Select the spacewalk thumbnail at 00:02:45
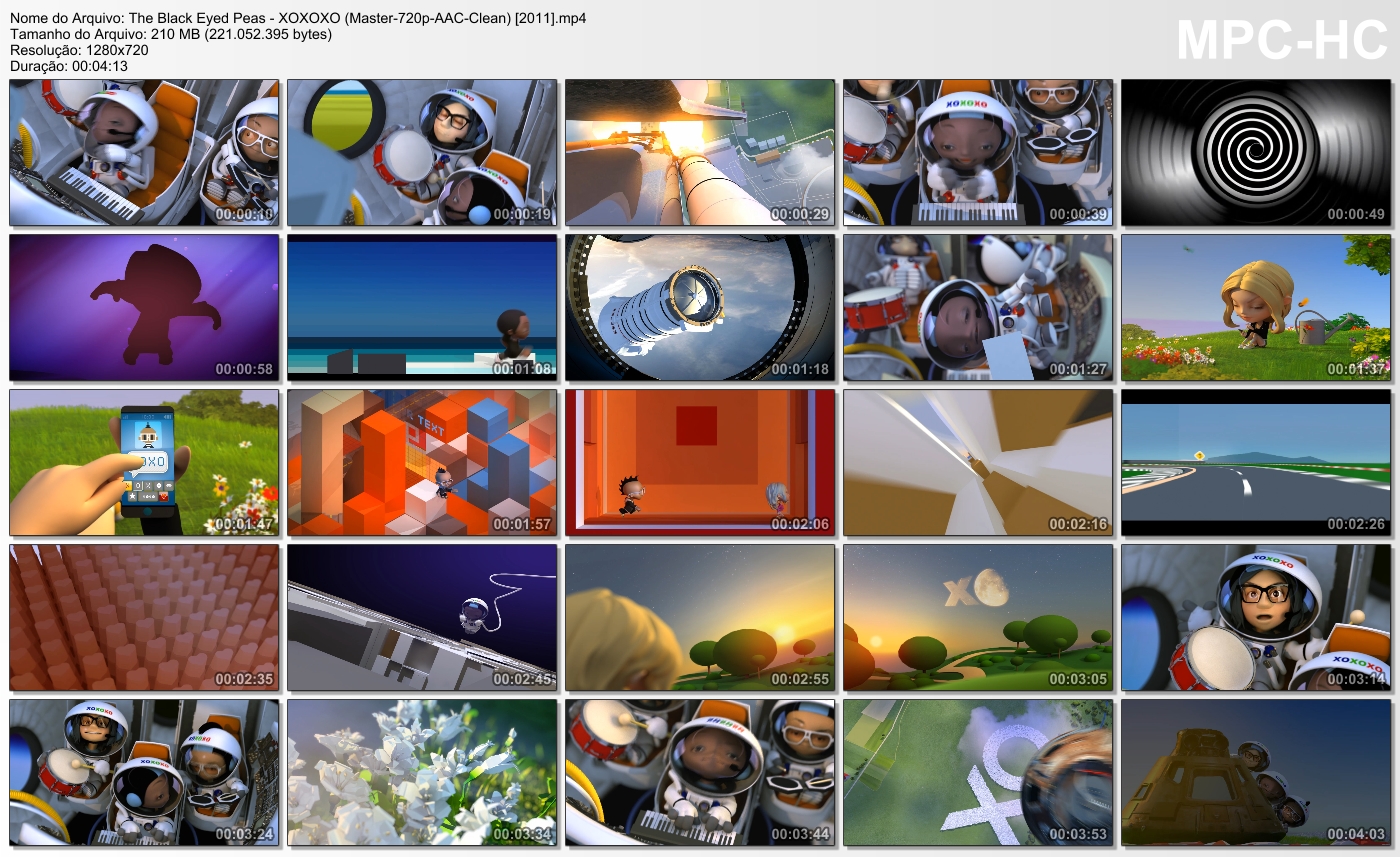Screen dimensions: 1400x857 point(422,618)
